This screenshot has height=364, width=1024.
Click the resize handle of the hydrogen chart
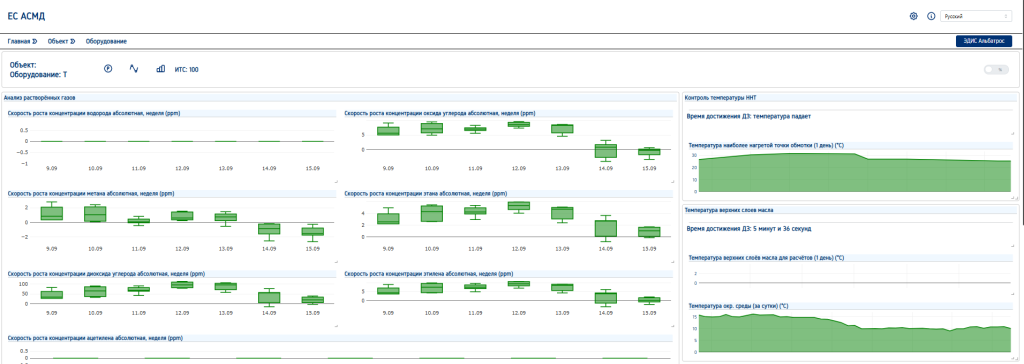tap(336, 181)
